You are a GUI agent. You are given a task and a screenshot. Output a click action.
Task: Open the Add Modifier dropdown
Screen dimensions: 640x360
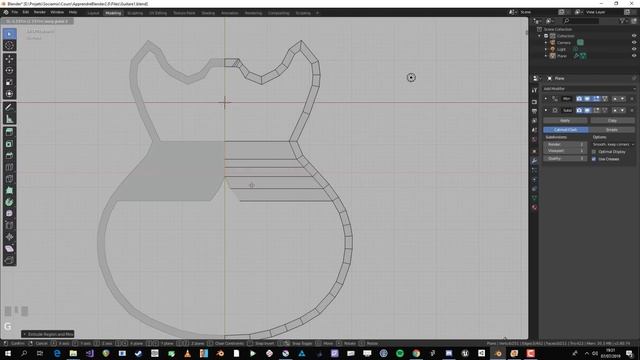tap(589, 89)
